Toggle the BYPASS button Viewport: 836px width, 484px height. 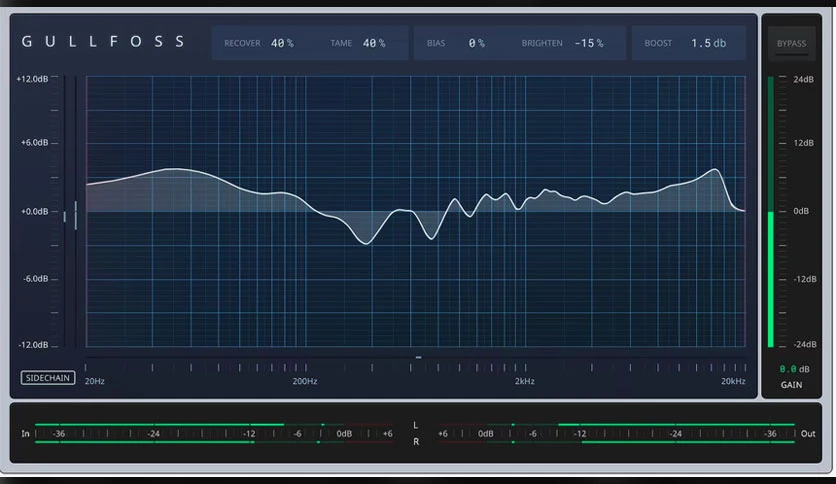click(791, 43)
